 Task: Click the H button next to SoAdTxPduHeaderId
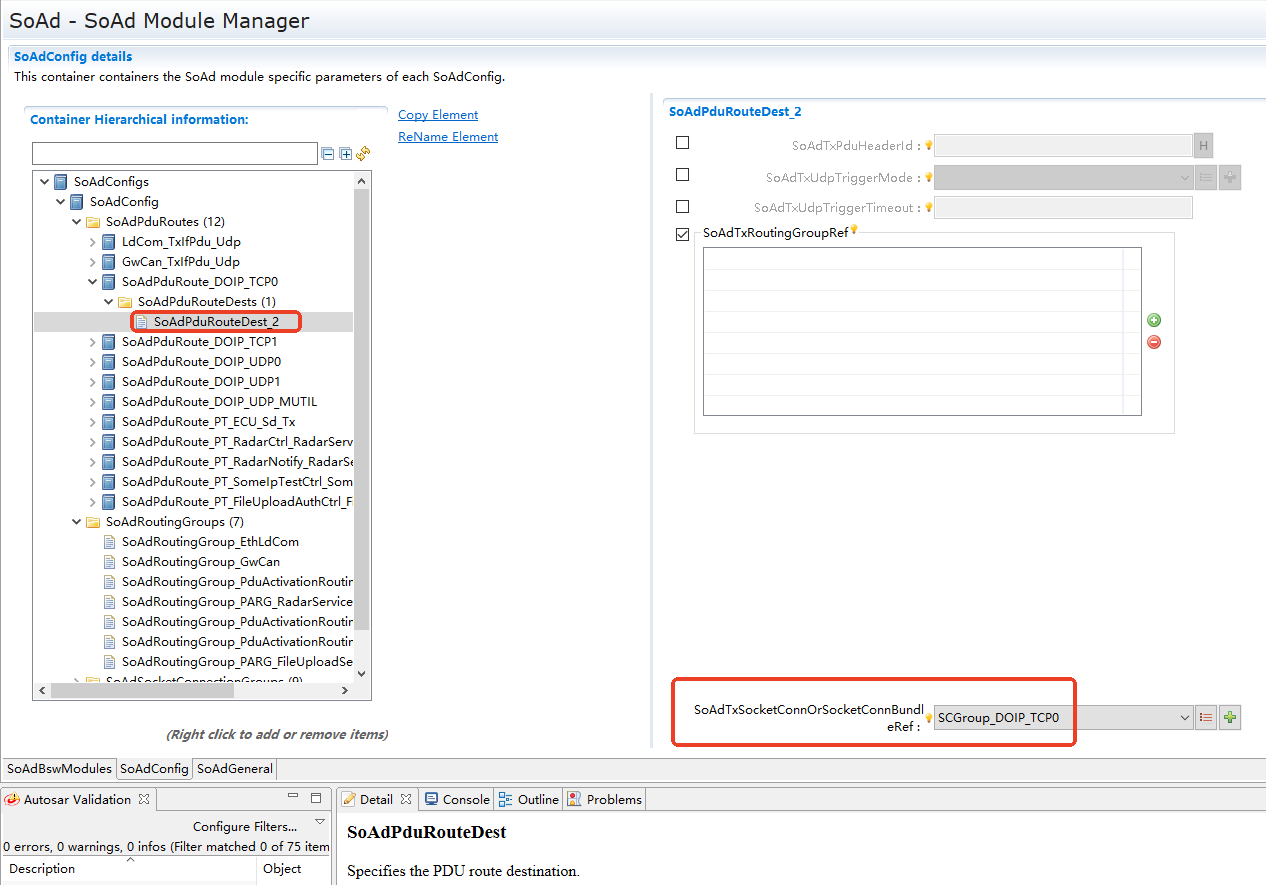pyautogui.click(x=1203, y=146)
